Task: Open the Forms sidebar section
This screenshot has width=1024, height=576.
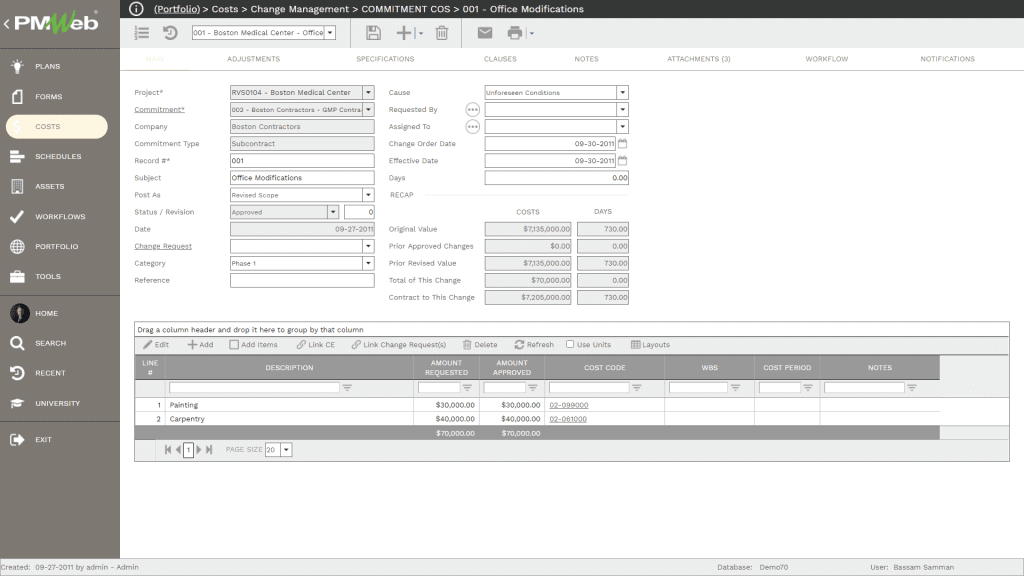Action: 48,96
